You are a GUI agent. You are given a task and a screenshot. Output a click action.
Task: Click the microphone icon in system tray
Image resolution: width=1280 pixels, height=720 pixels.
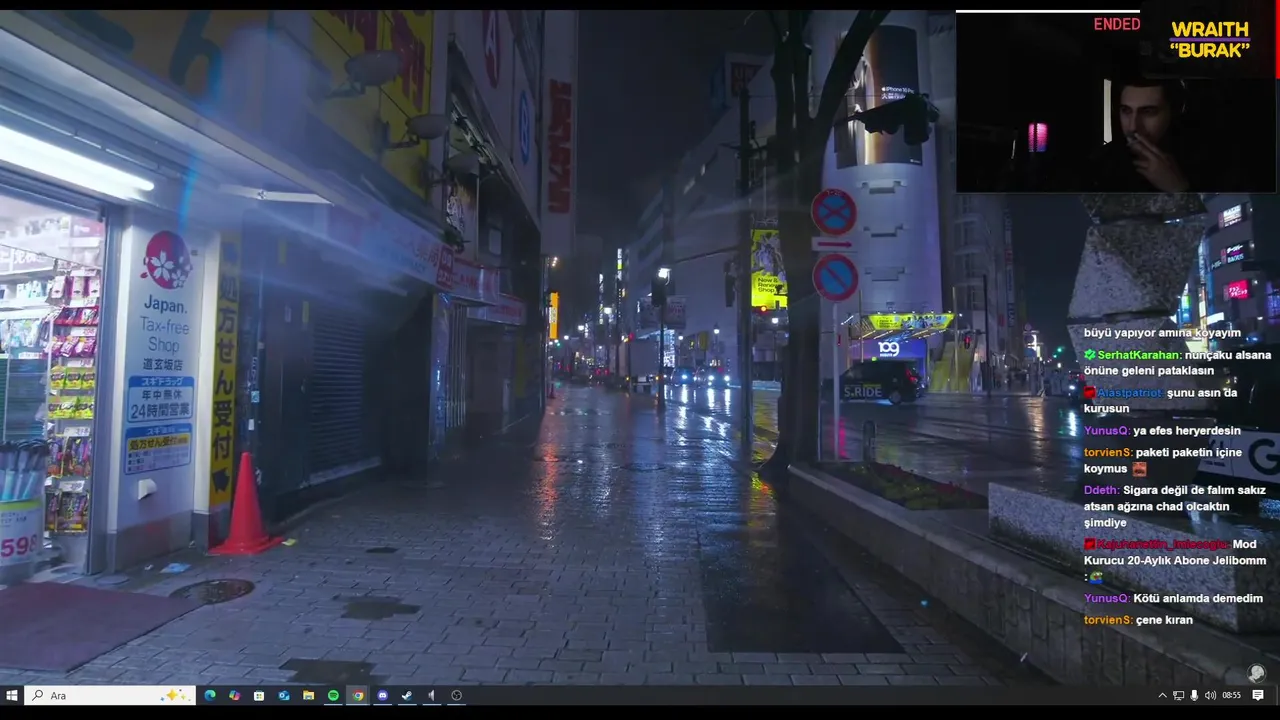(x=1194, y=695)
